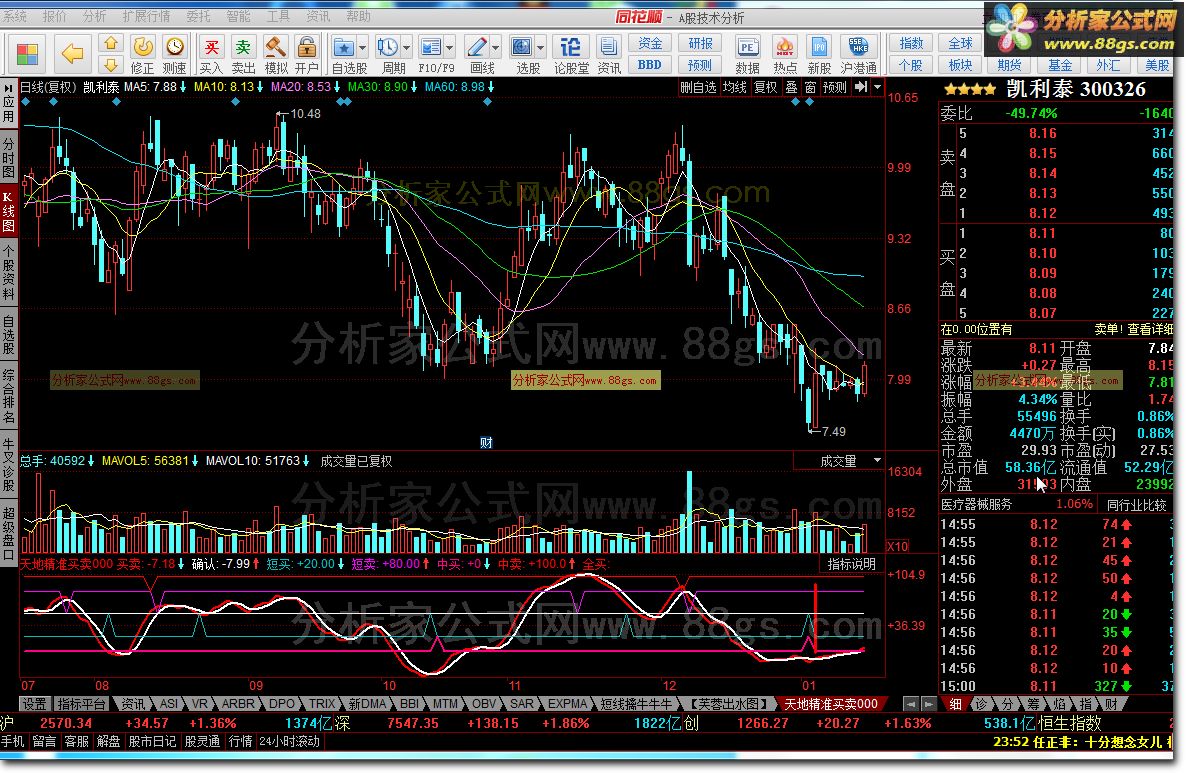The image size is (1186, 773).
Task: Open the chart header options dropdown arrow
Action: (x=877, y=88)
